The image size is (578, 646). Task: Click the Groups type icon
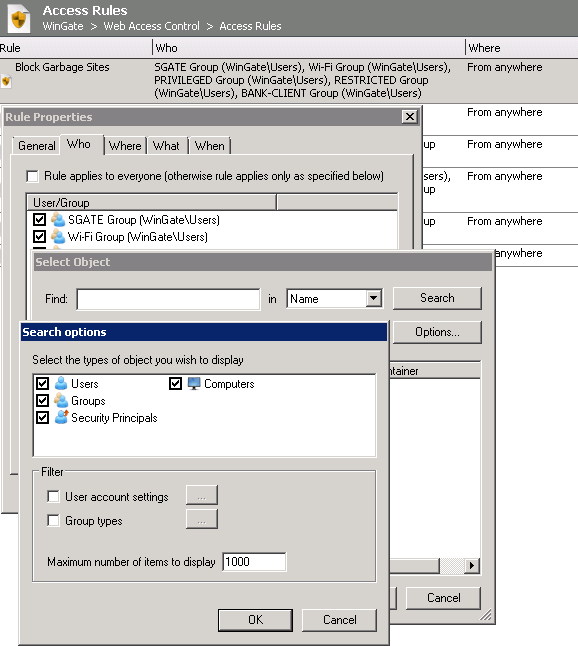coord(61,400)
